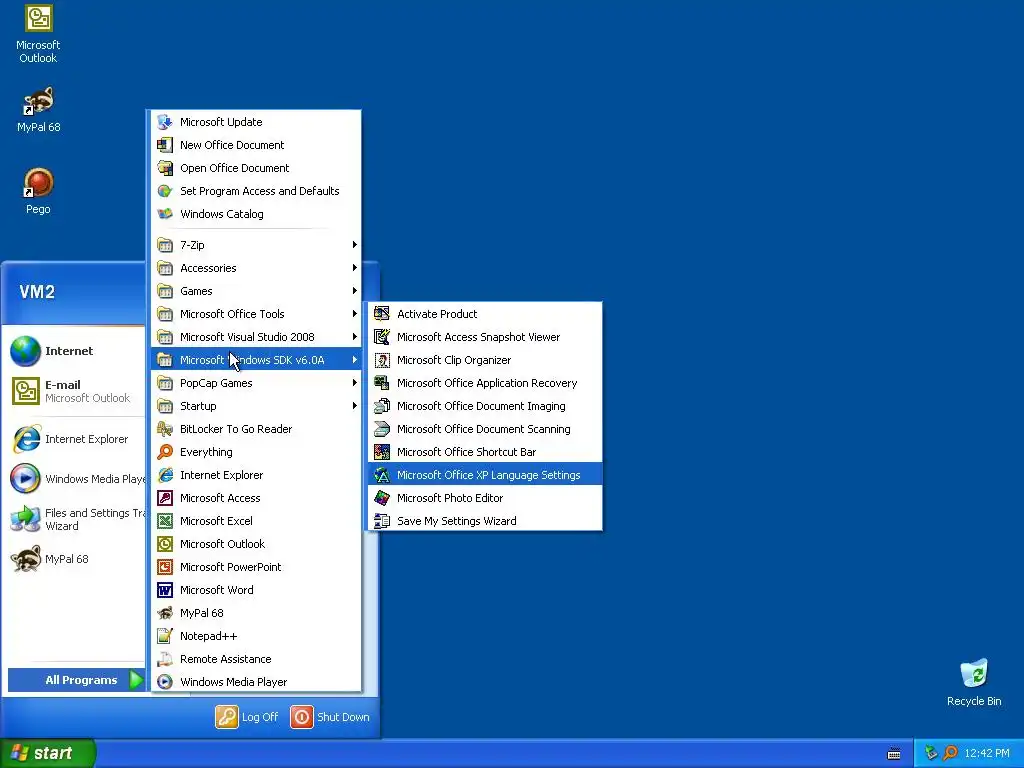1024x768 pixels.
Task: Click on-screen keyboard icon in taskbar
Action: point(894,754)
